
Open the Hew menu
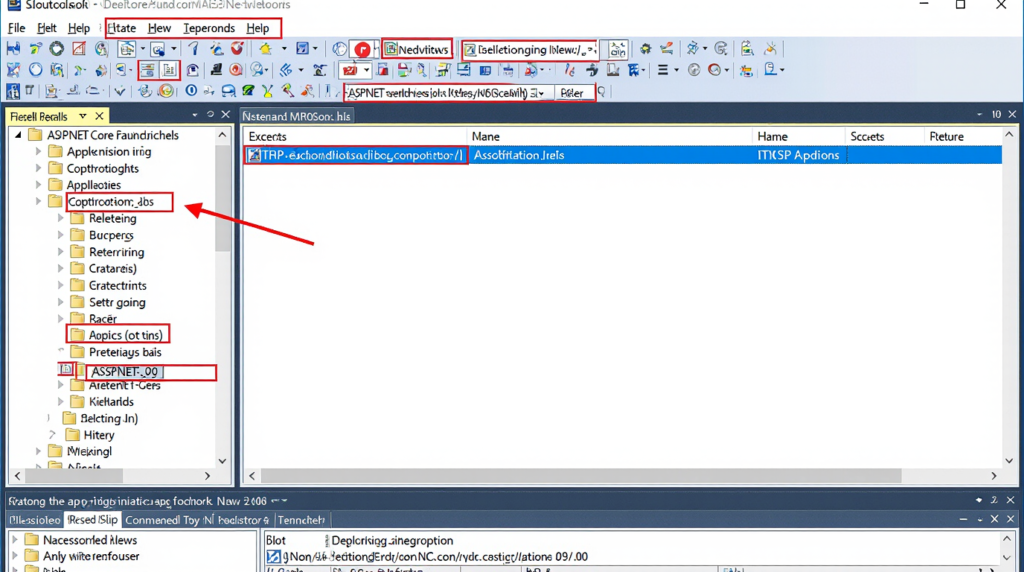[x=159, y=28]
